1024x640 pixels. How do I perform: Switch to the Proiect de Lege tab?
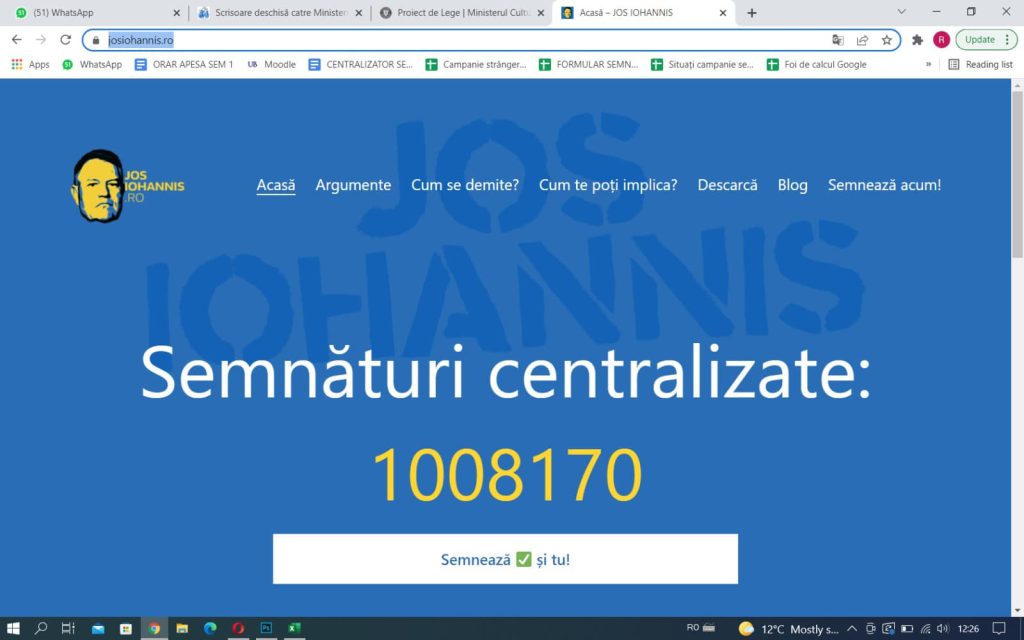462,12
